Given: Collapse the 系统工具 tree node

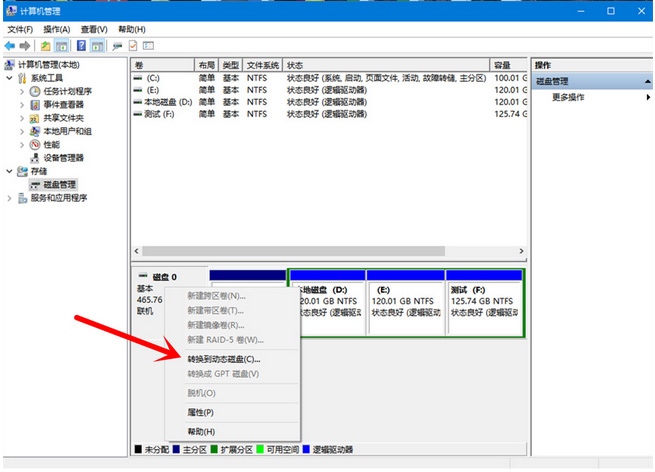Looking at the screenshot, I should tap(10, 78).
